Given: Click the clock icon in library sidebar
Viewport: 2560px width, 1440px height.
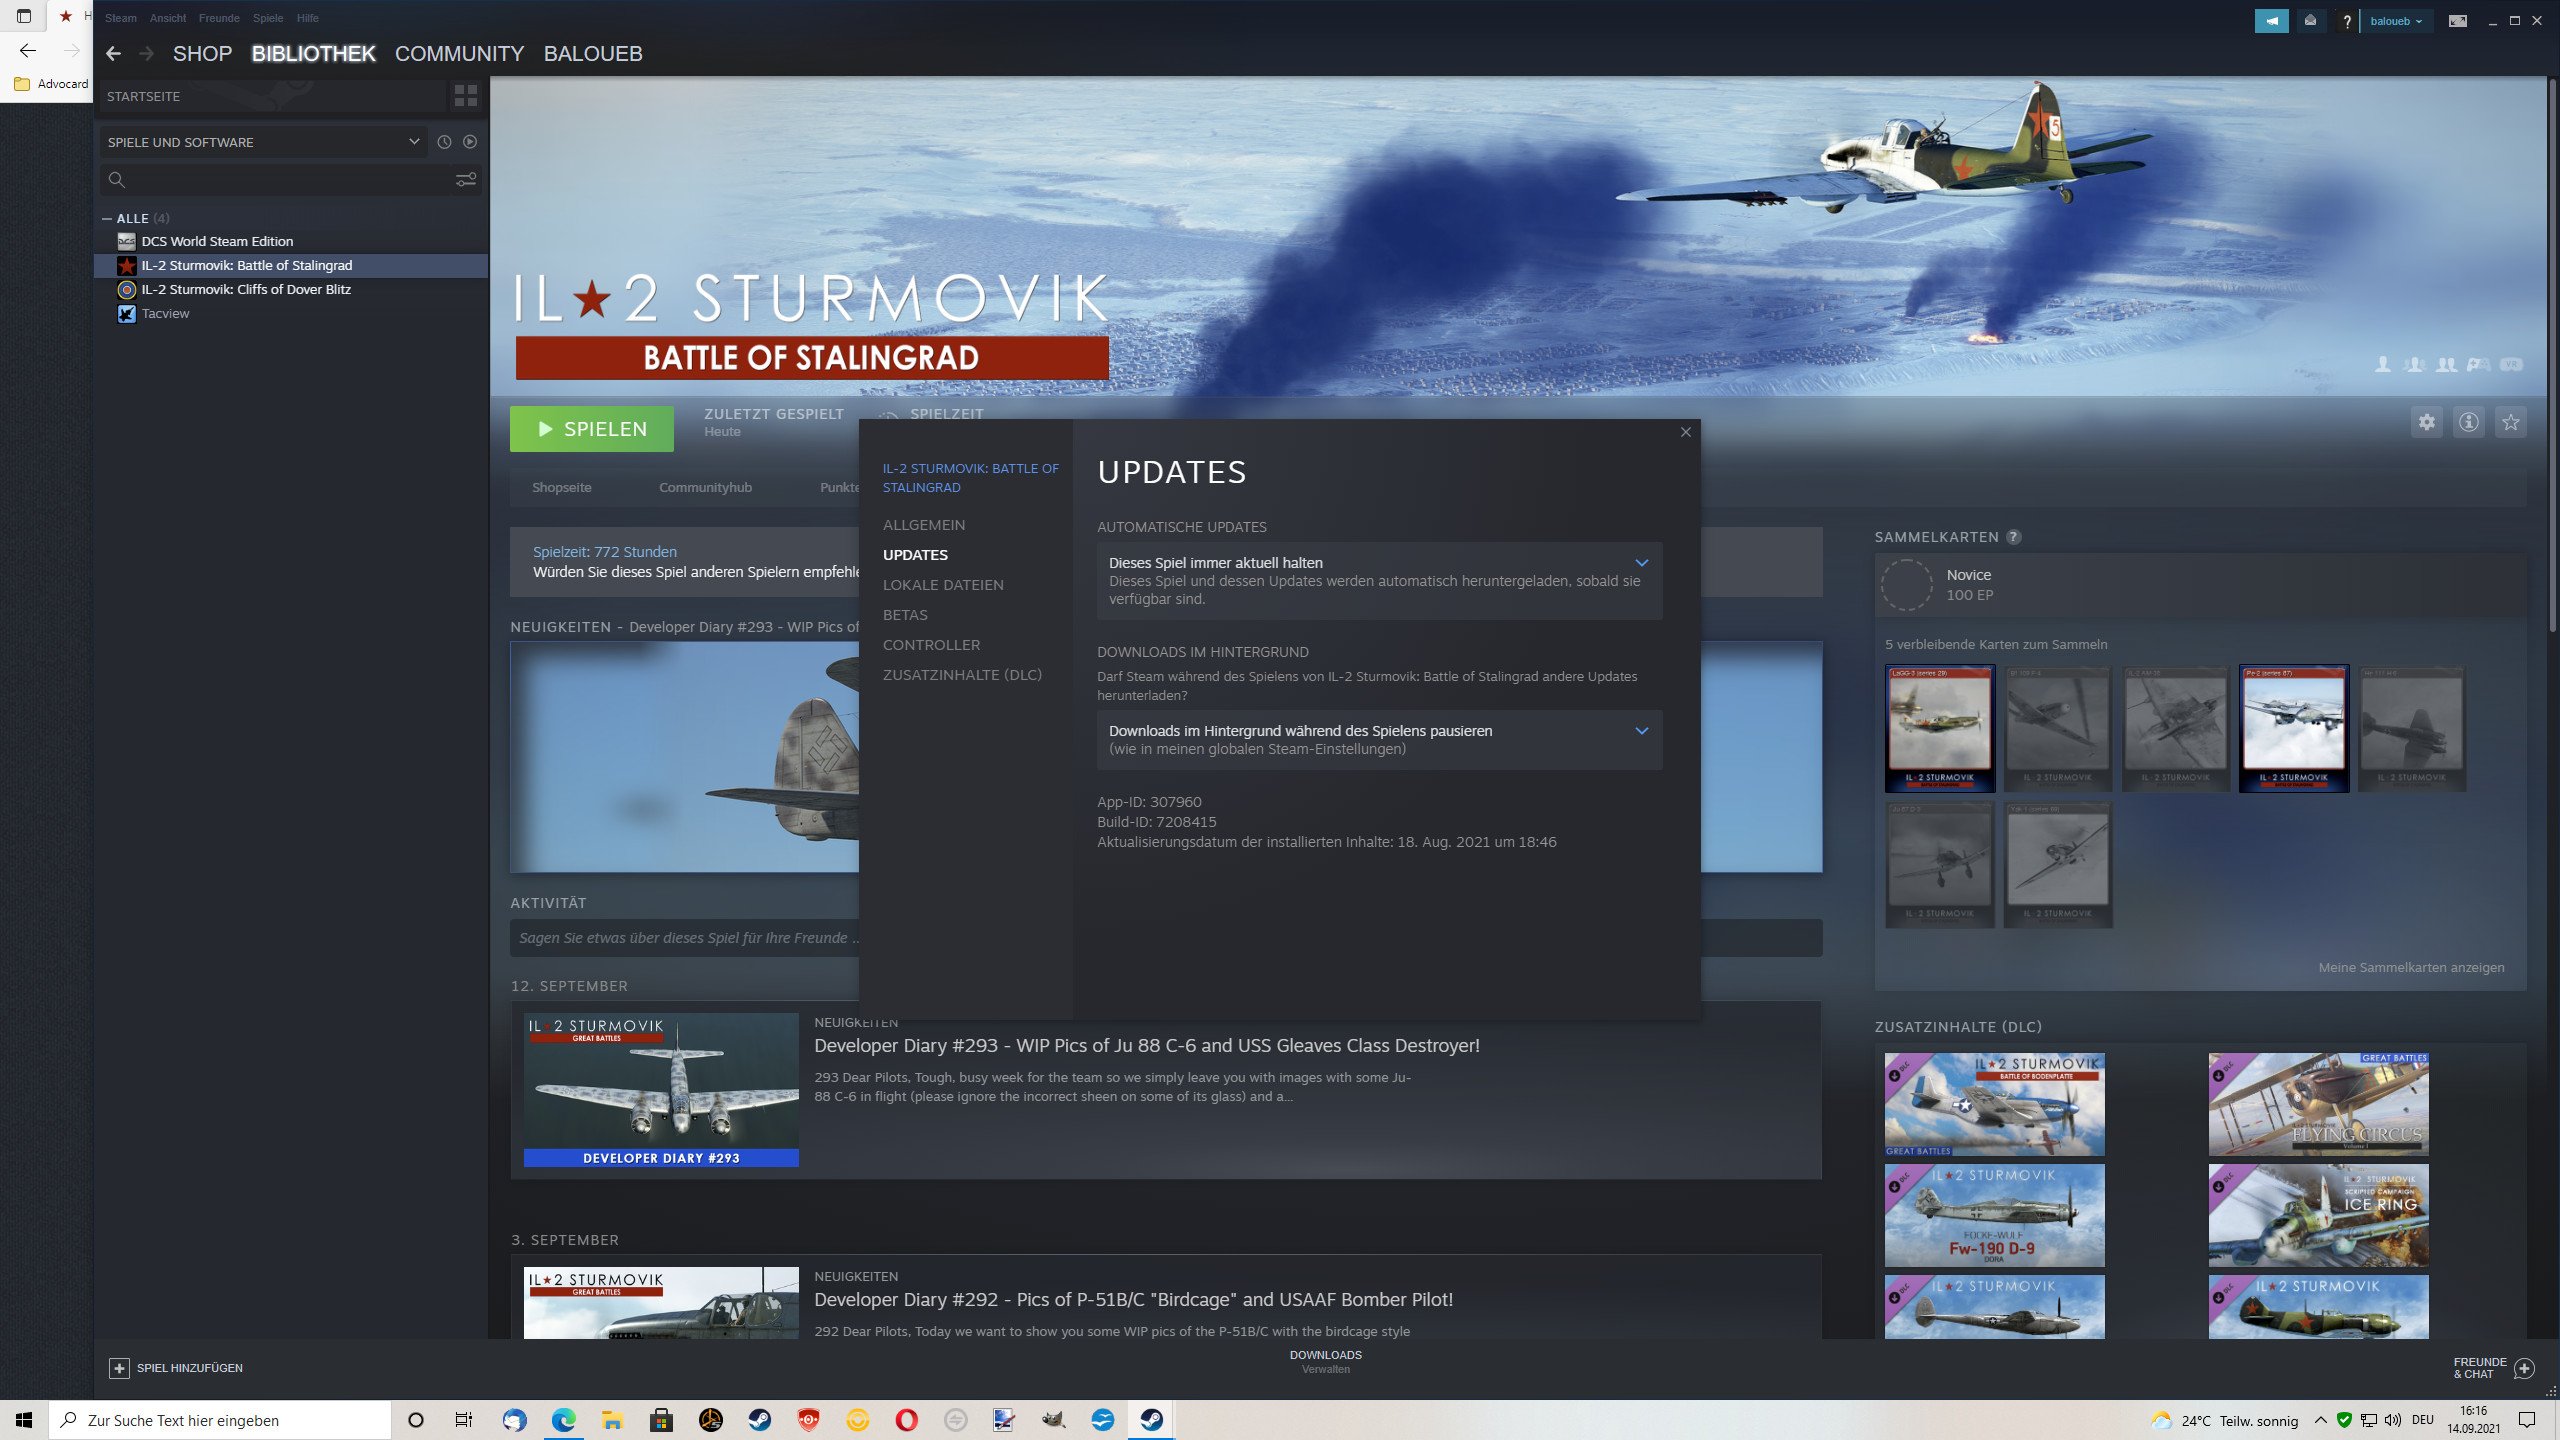Looking at the screenshot, I should [x=444, y=142].
